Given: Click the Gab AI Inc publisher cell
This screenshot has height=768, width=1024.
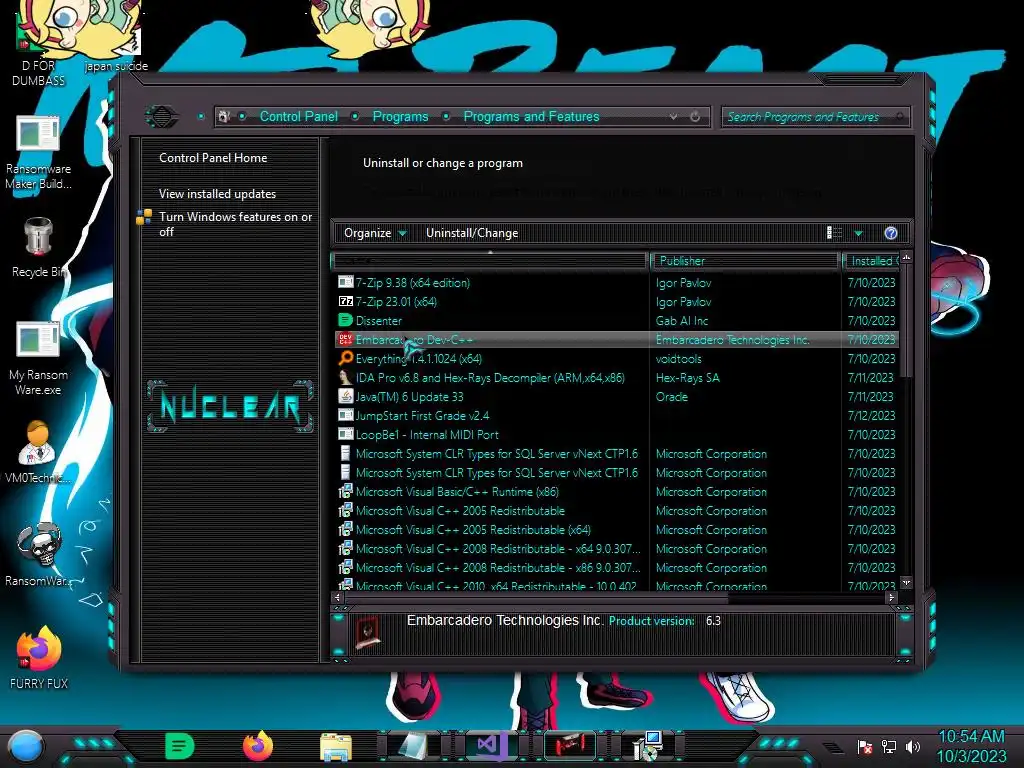Looking at the screenshot, I should click(x=682, y=321).
